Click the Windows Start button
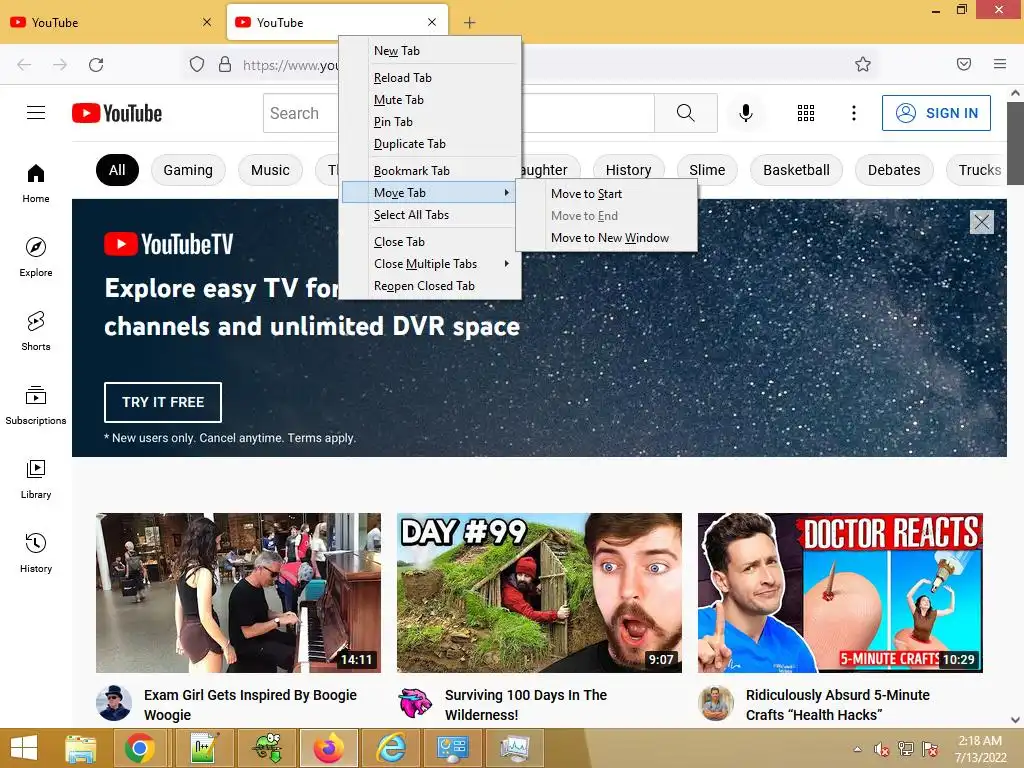This screenshot has height=768, width=1024. tap(24, 748)
